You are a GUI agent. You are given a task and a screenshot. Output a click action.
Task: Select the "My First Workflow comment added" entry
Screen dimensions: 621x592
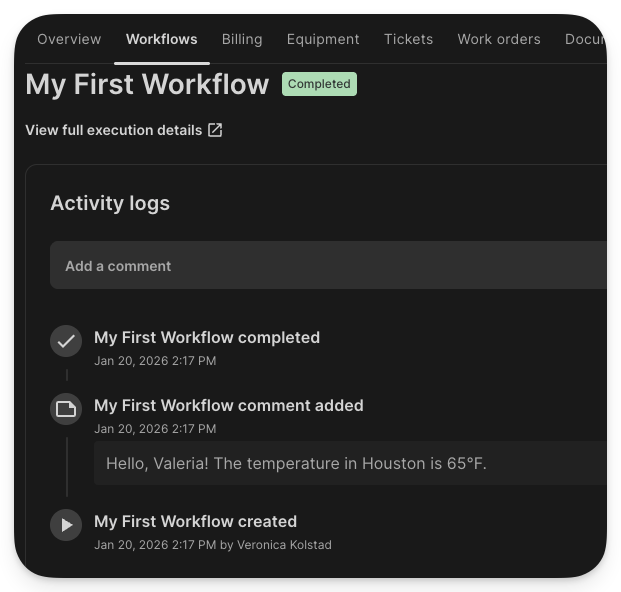tap(228, 406)
